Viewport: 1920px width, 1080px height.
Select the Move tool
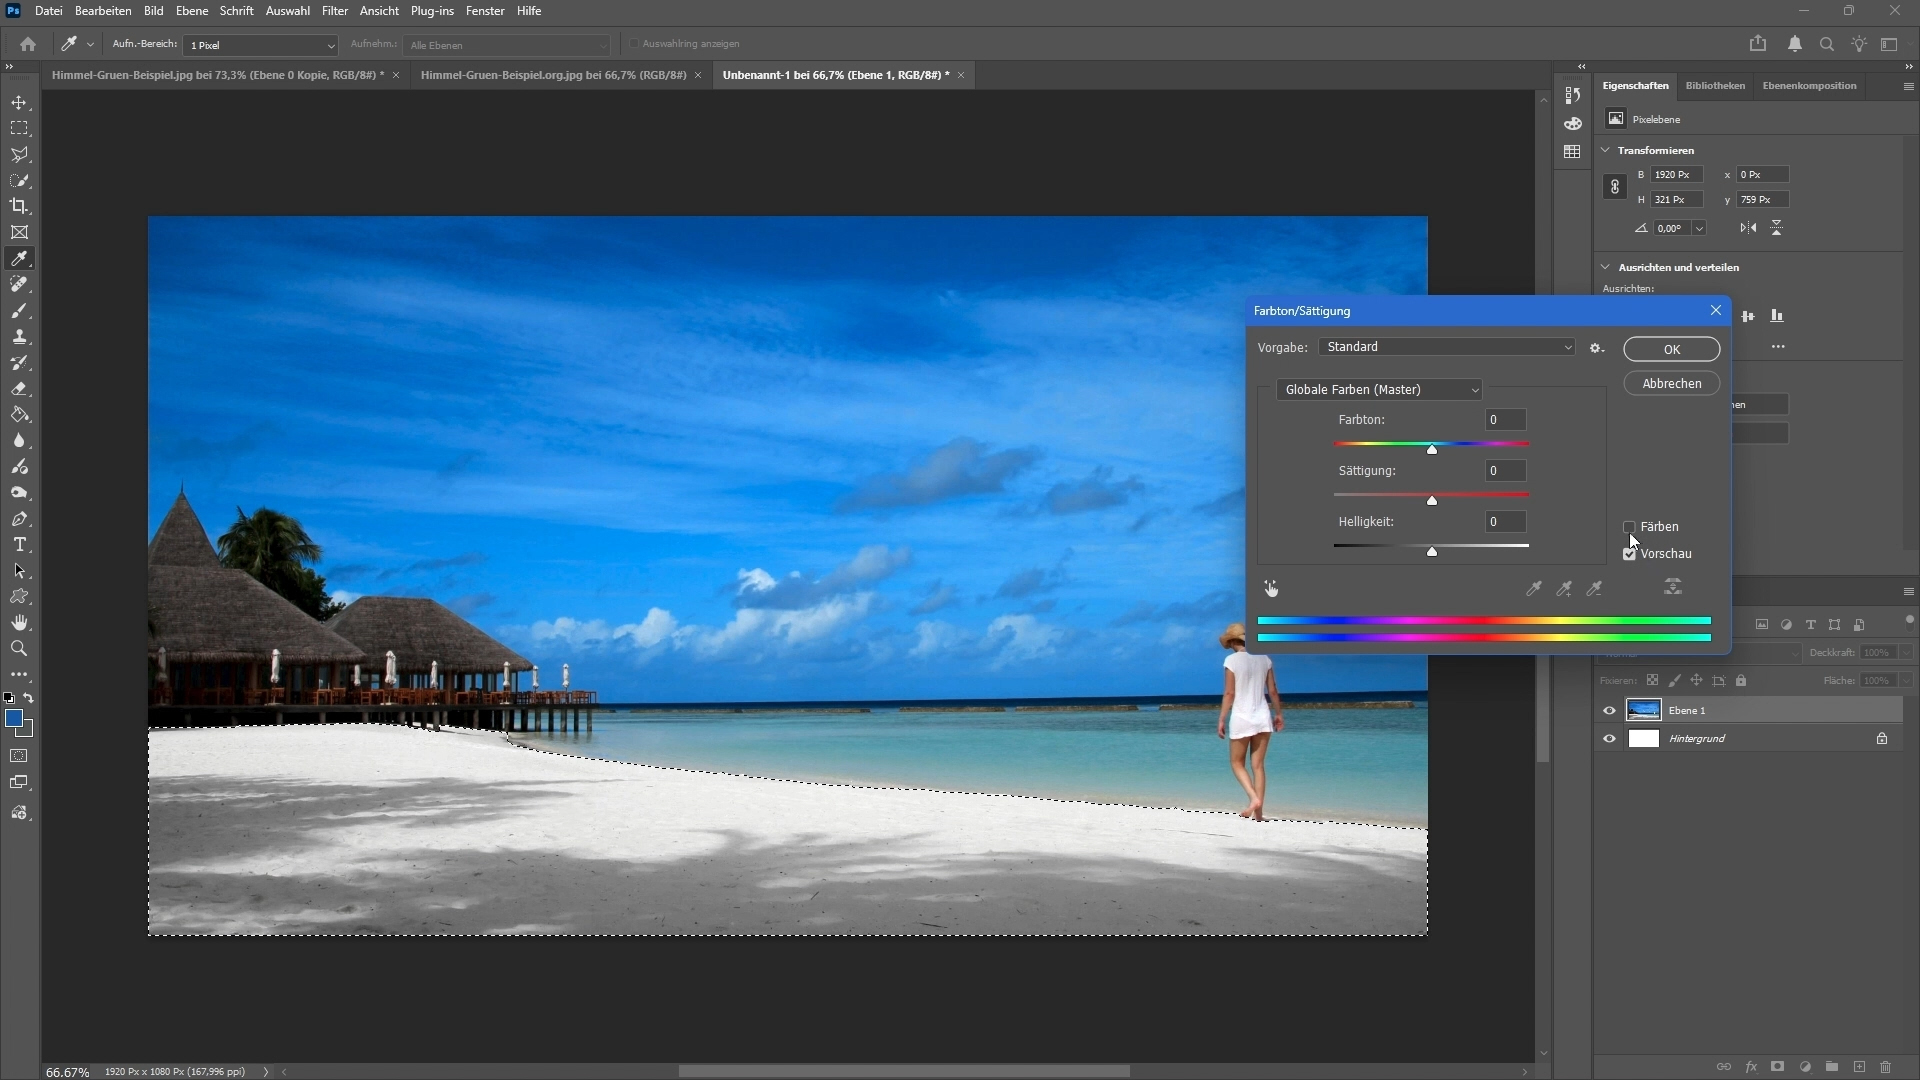pos(19,103)
